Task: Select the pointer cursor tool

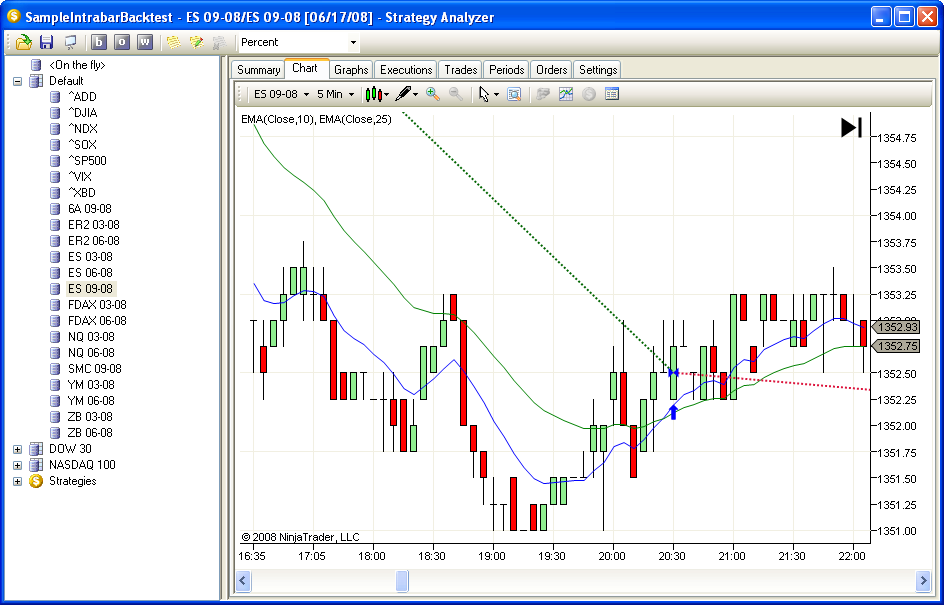Action: [483, 94]
